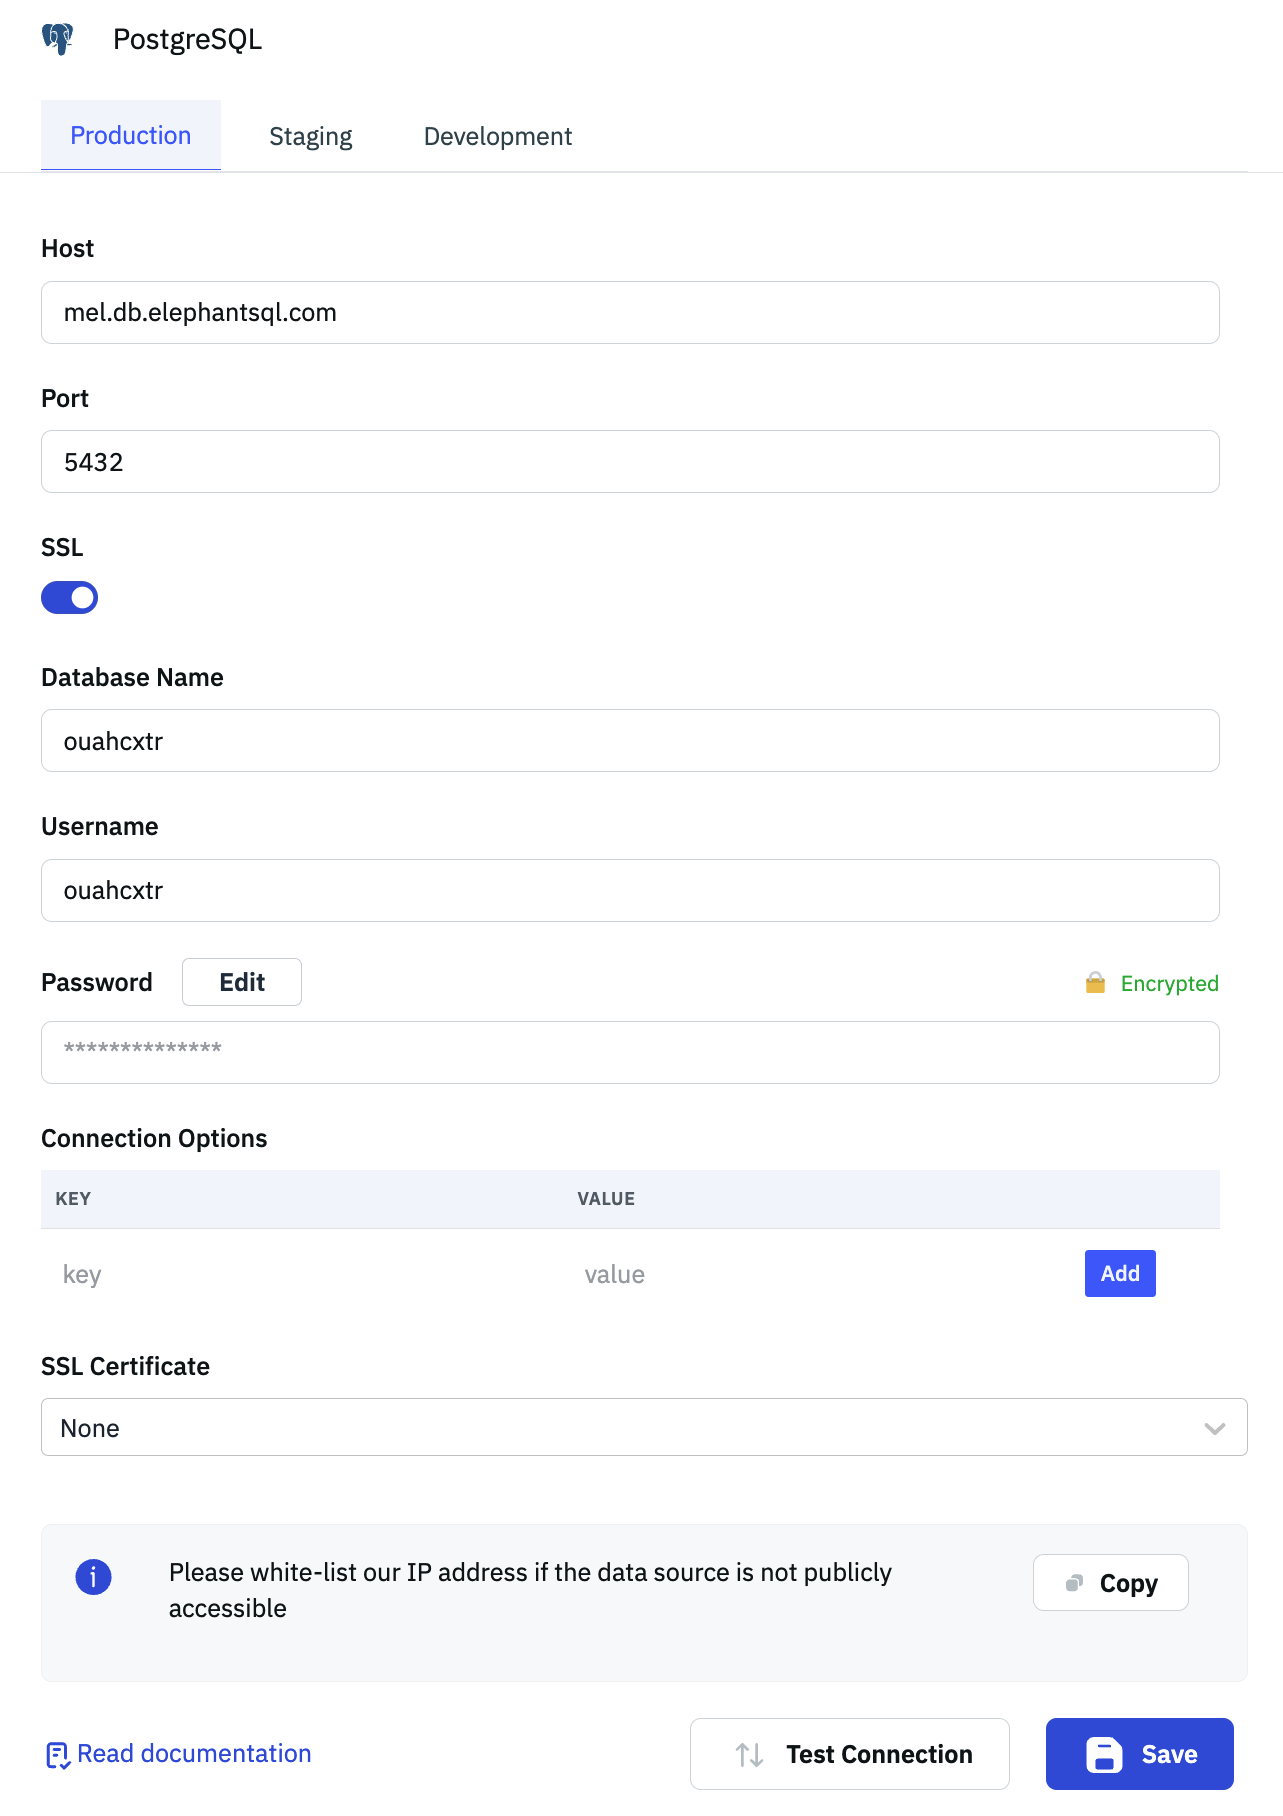Screen dimensions: 1283x1816
Task: Click the connection options key field
Action: click(x=300, y=1274)
